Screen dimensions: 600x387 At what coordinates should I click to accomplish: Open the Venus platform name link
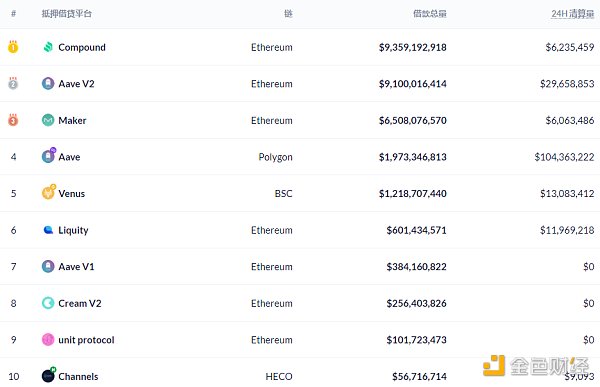[x=72, y=193]
